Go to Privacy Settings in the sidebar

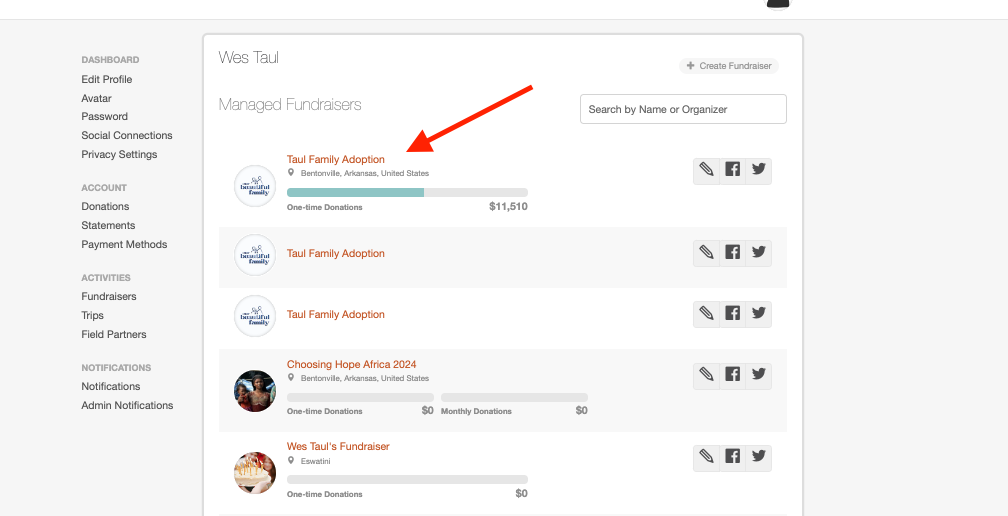[x=119, y=154]
